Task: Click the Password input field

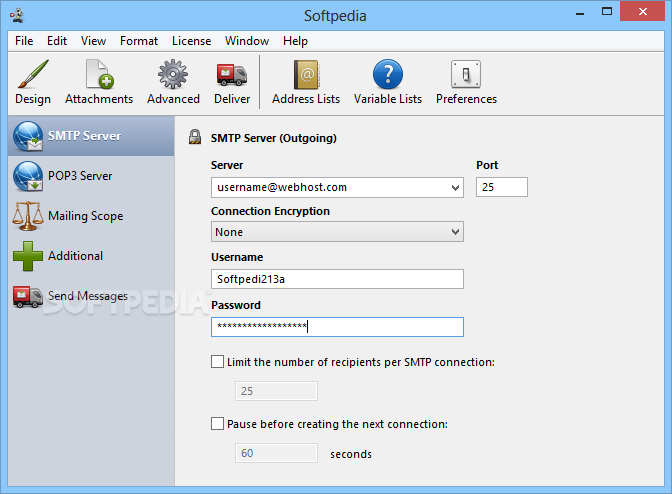Action: pyautogui.click(x=337, y=327)
